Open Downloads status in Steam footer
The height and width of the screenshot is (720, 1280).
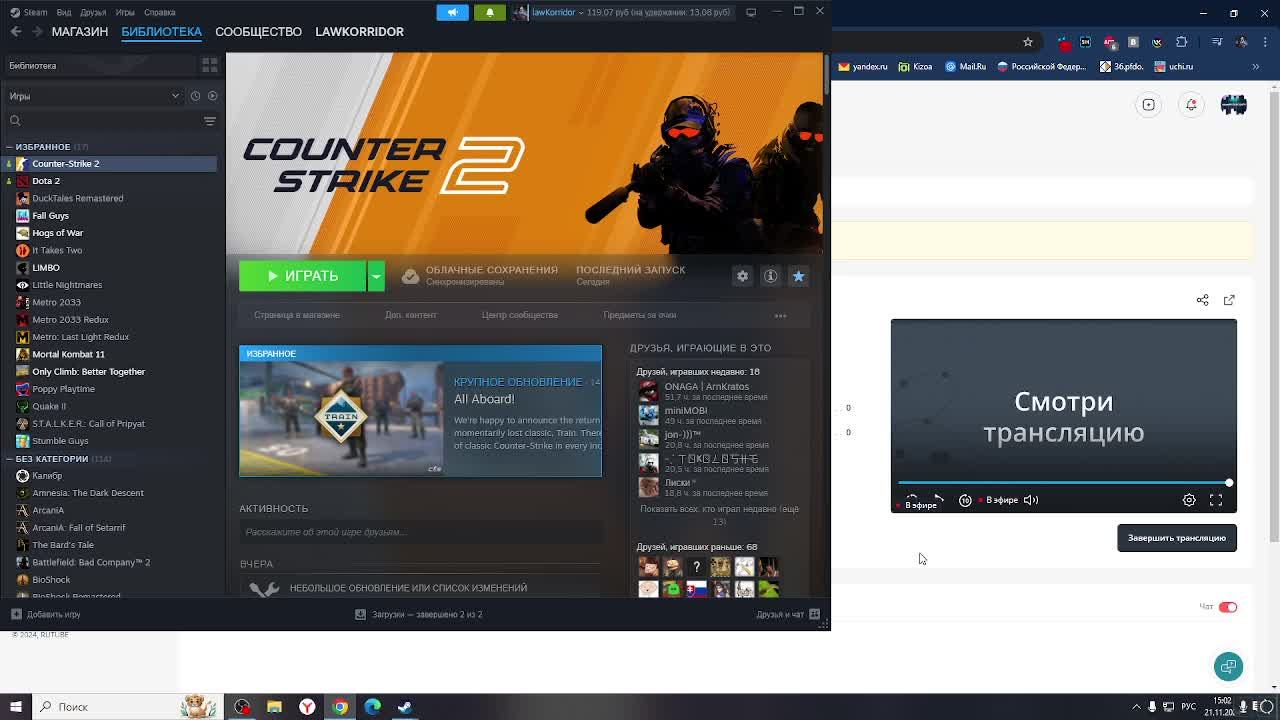pos(419,614)
